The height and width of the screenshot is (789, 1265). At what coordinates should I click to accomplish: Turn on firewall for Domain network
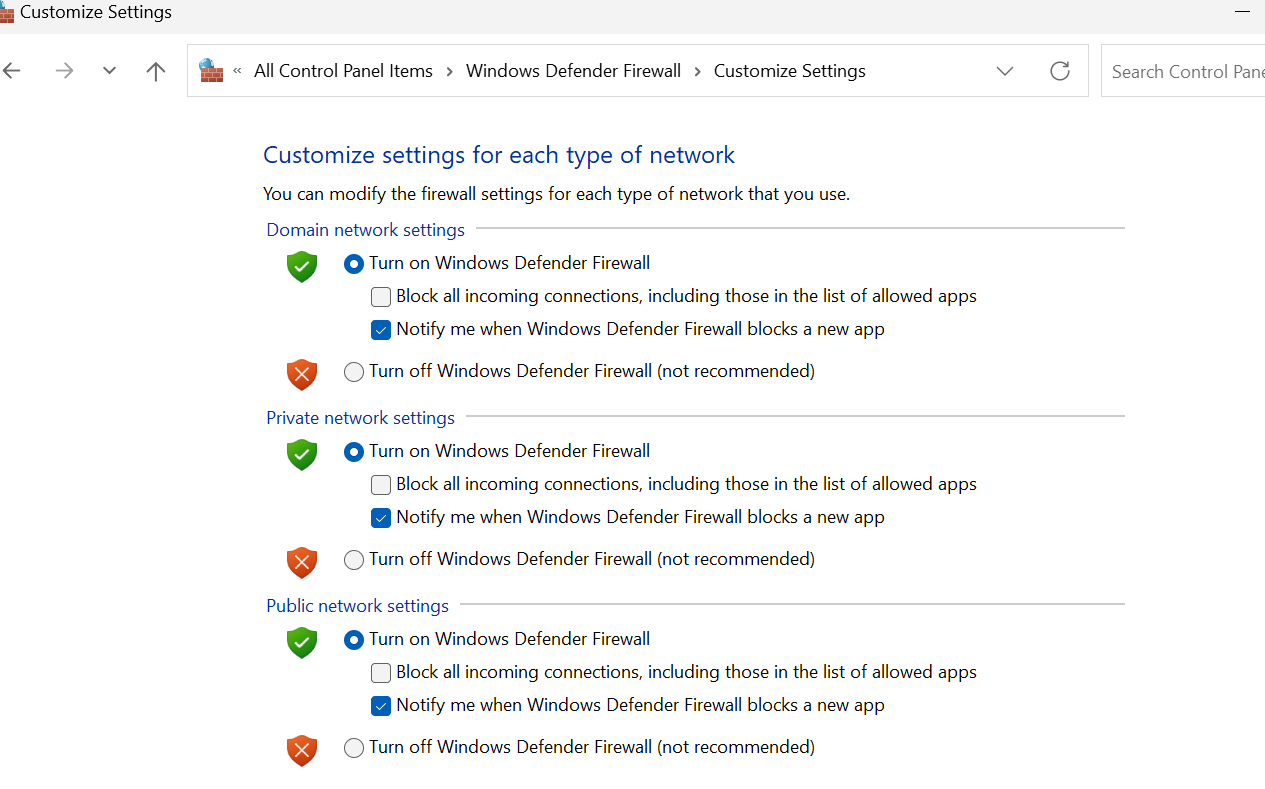(354, 264)
